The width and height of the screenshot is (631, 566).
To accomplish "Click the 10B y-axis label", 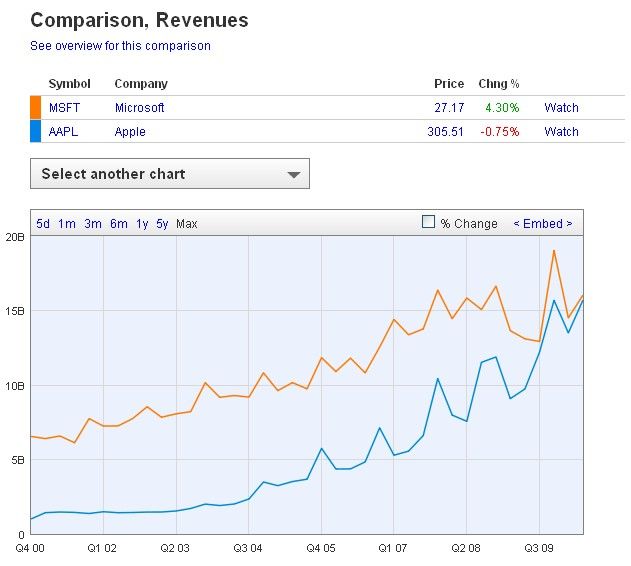I will [x=15, y=386].
